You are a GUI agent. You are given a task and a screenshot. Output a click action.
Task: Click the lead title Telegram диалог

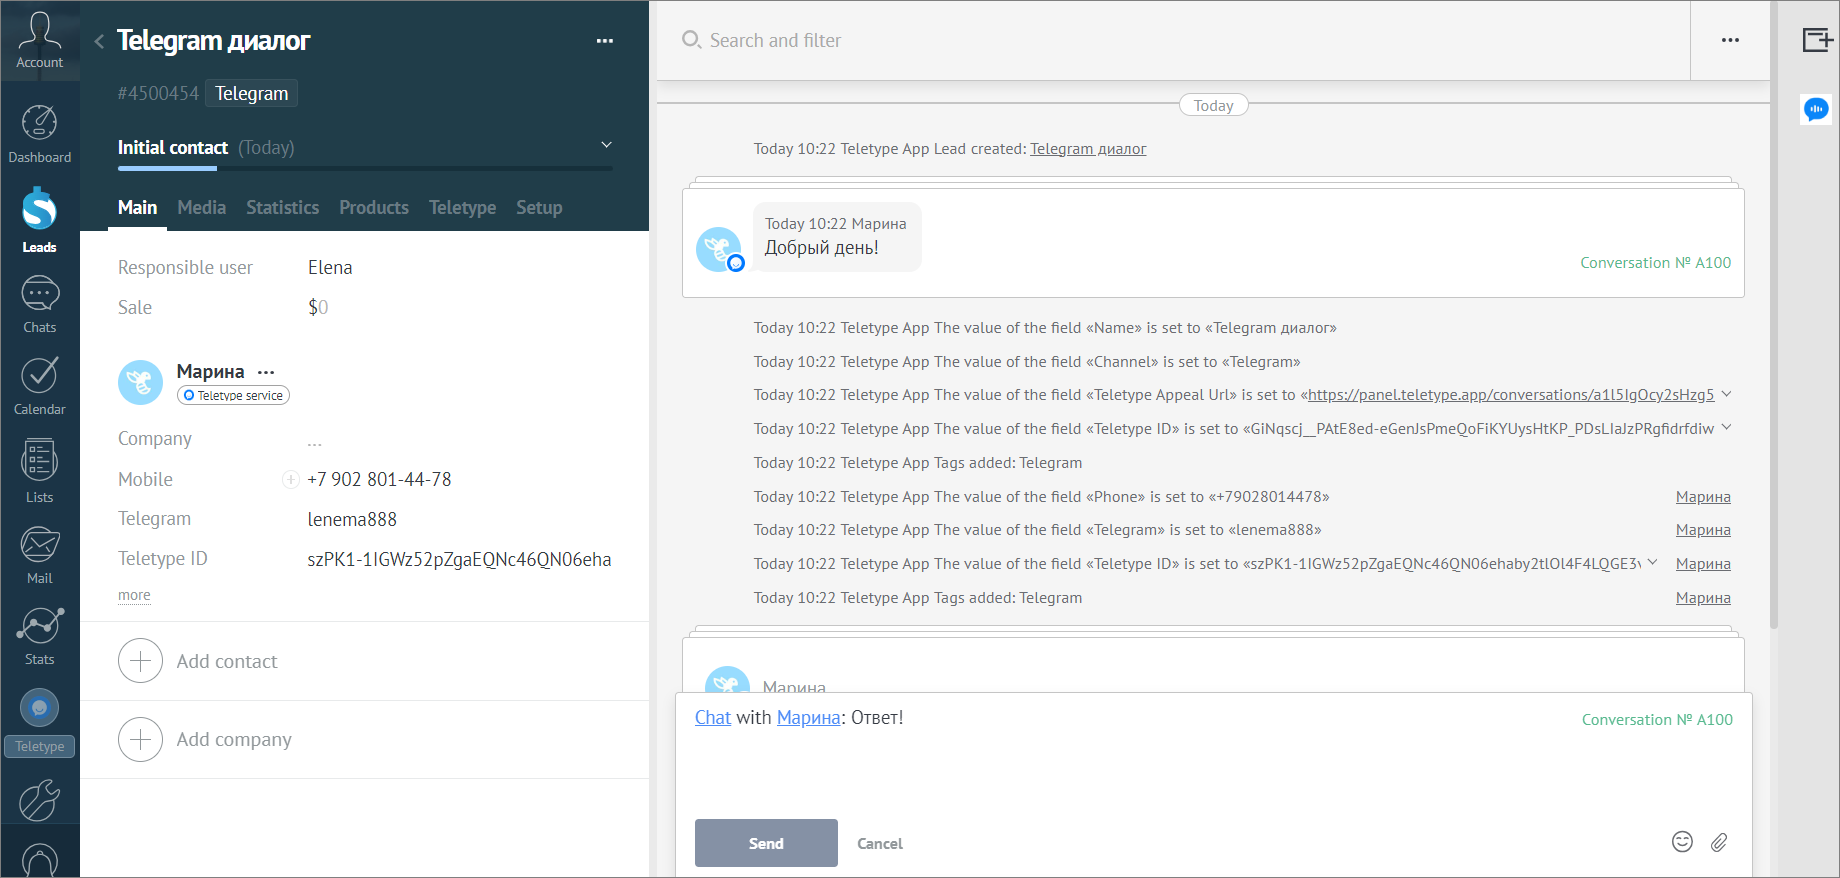(213, 41)
